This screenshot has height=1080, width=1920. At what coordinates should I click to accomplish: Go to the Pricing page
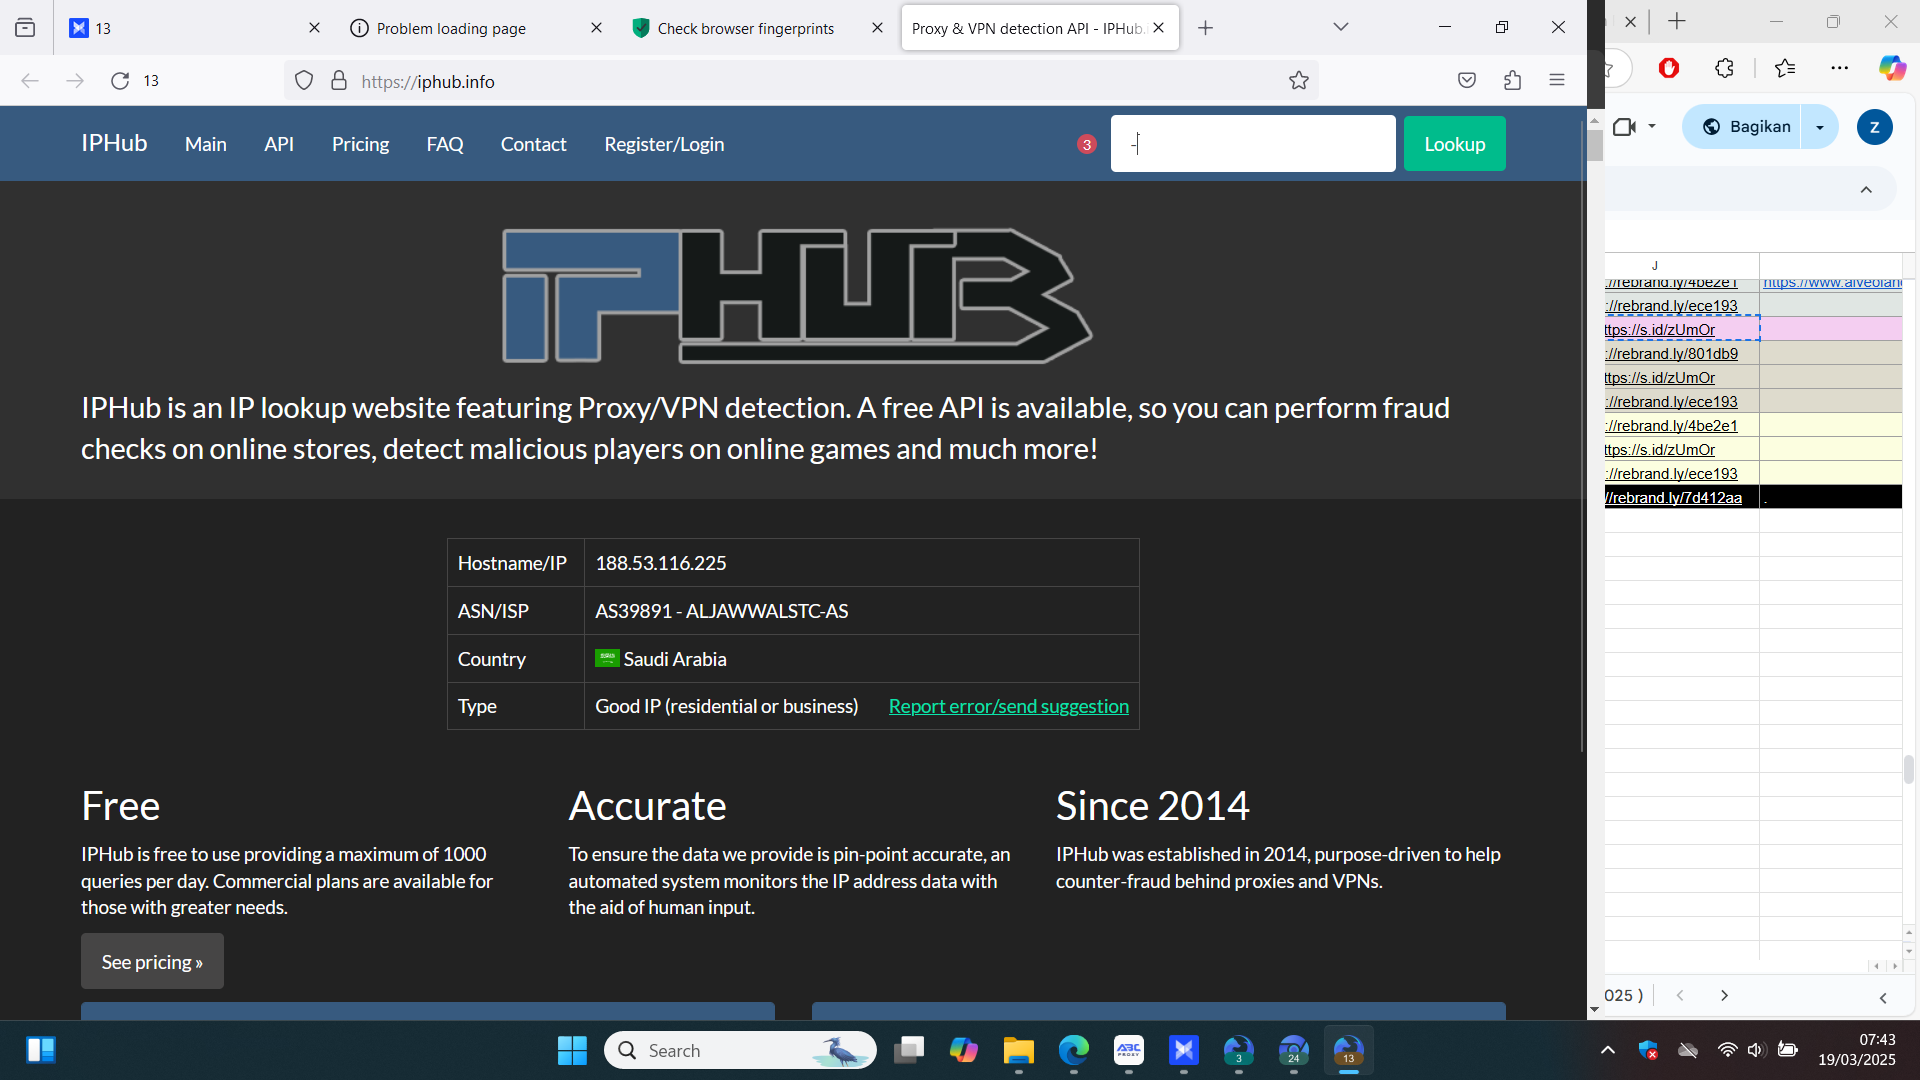361,144
